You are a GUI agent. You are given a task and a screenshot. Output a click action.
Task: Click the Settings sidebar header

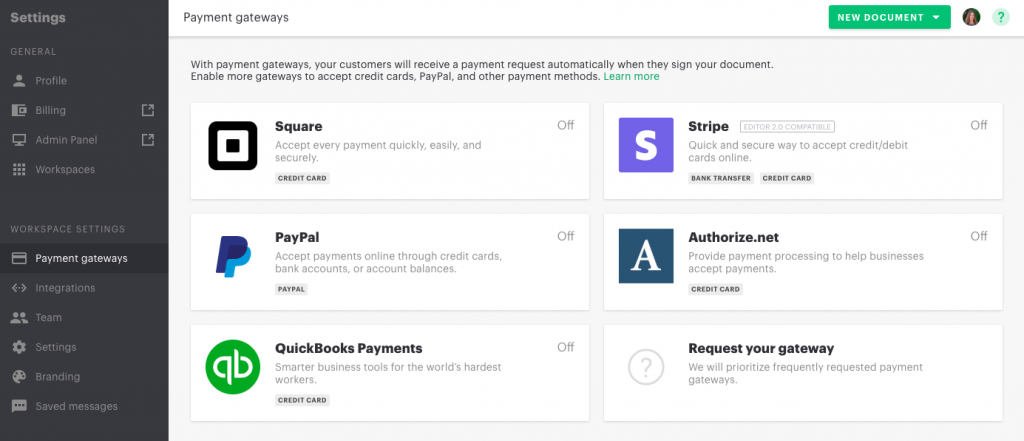click(38, 18)
